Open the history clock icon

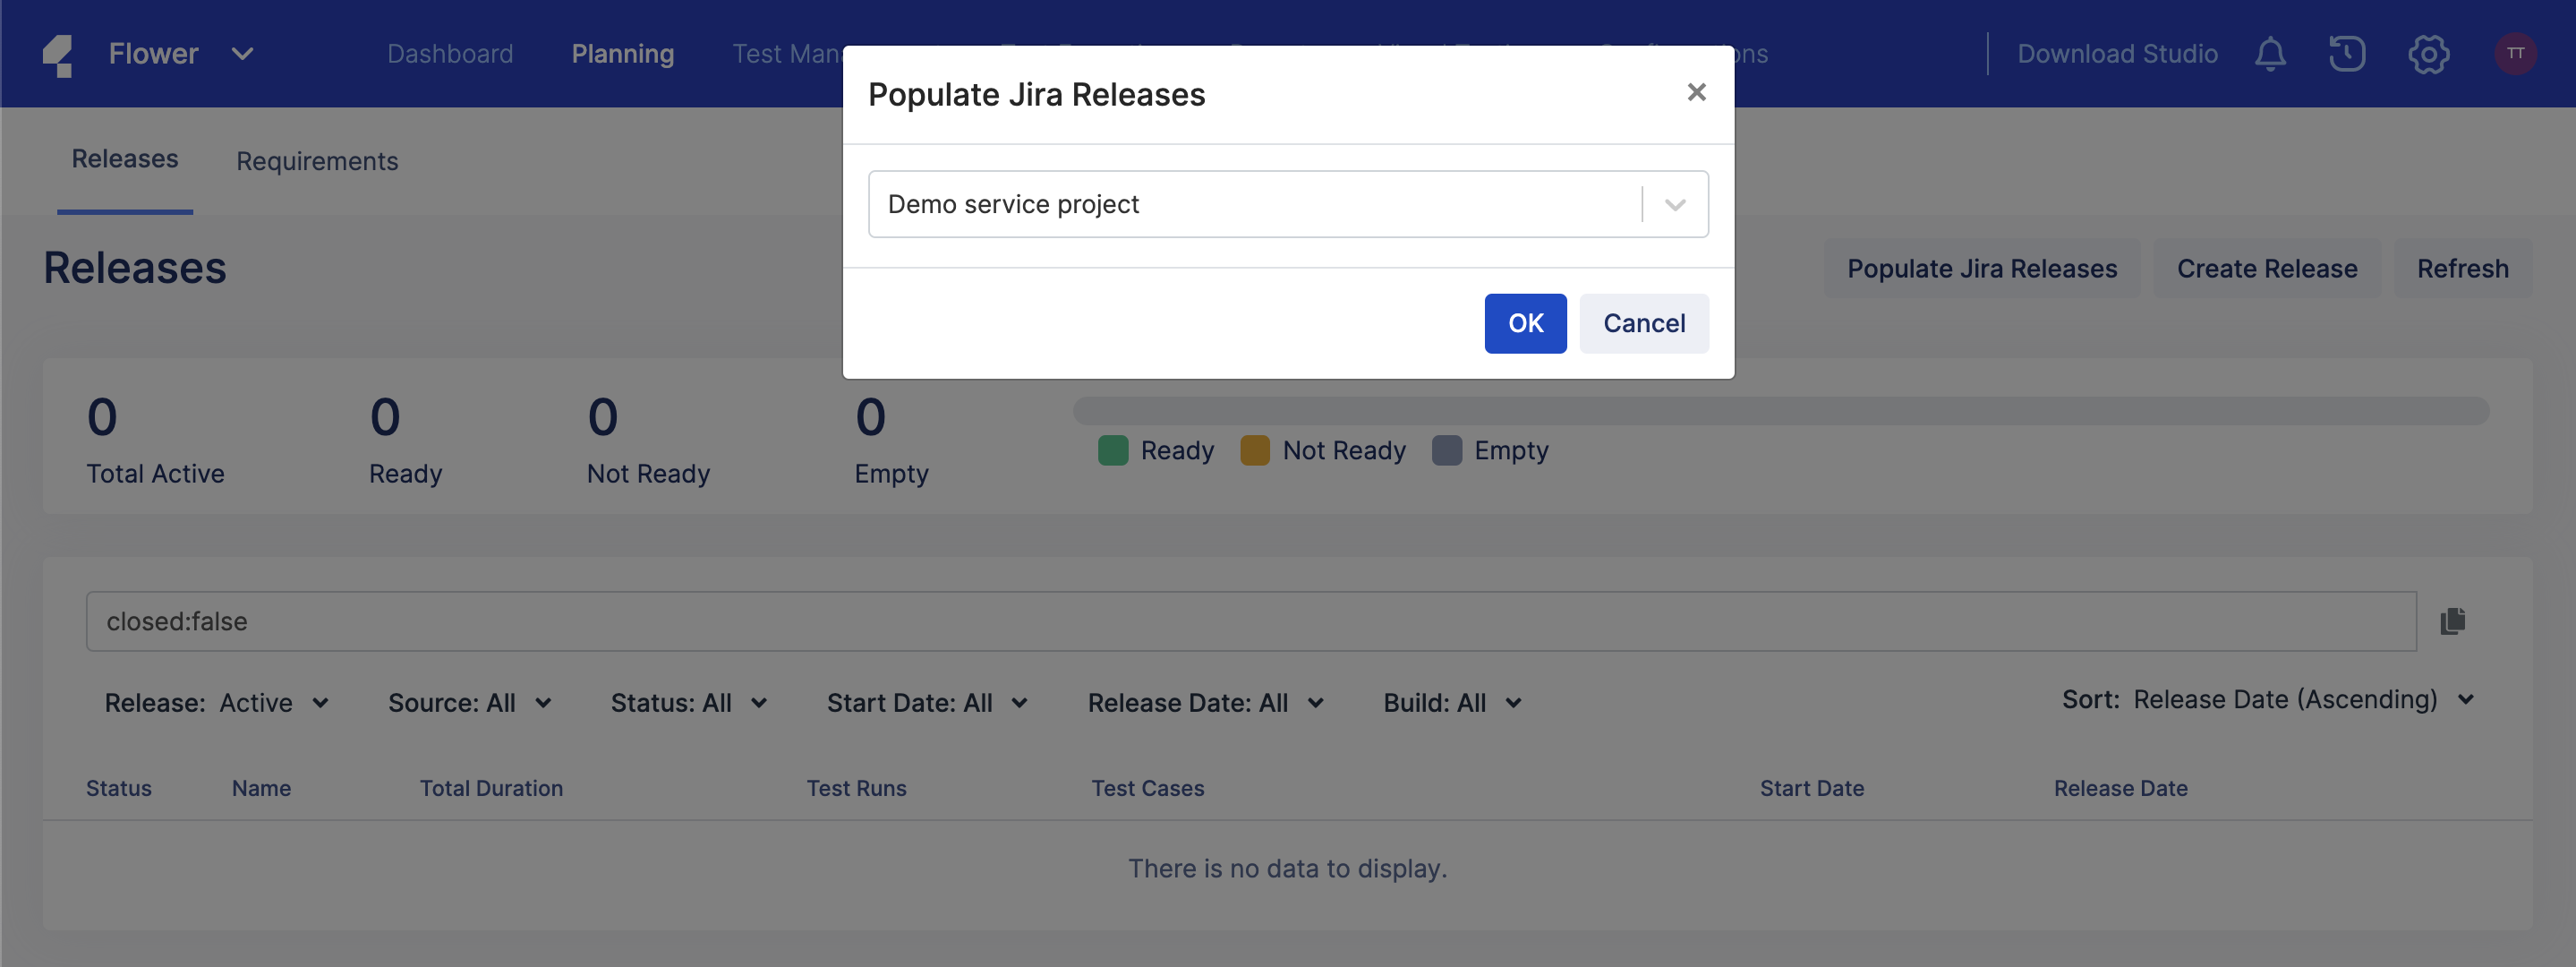[2346, 54]
